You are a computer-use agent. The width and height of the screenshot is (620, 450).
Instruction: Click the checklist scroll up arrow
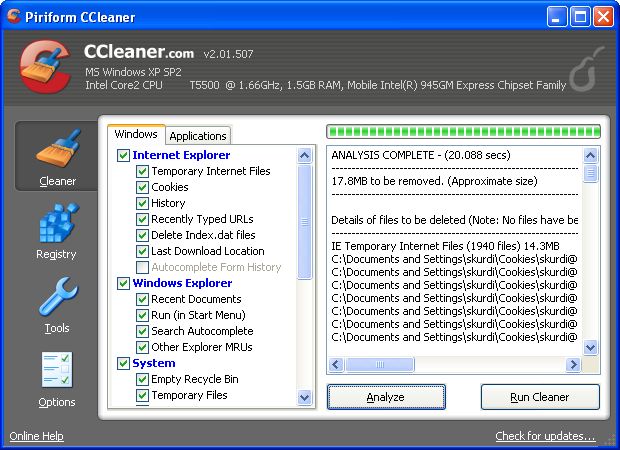(x=304, y=155)
